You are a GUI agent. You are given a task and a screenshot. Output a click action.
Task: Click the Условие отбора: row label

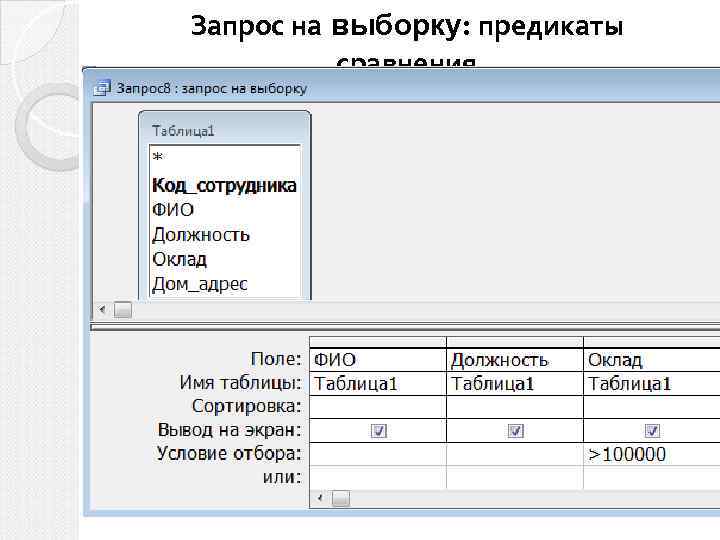229,454
